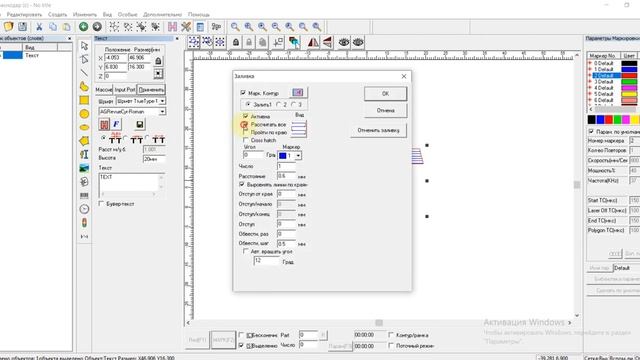Select the Rectangle drawing tool
640x360 pixels.
point(84,100)
